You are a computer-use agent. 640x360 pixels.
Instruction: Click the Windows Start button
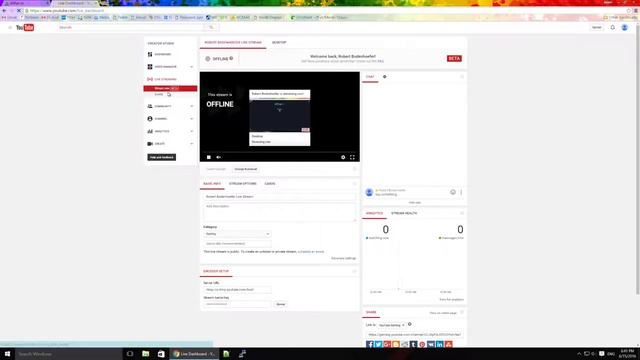click(7, 354)
